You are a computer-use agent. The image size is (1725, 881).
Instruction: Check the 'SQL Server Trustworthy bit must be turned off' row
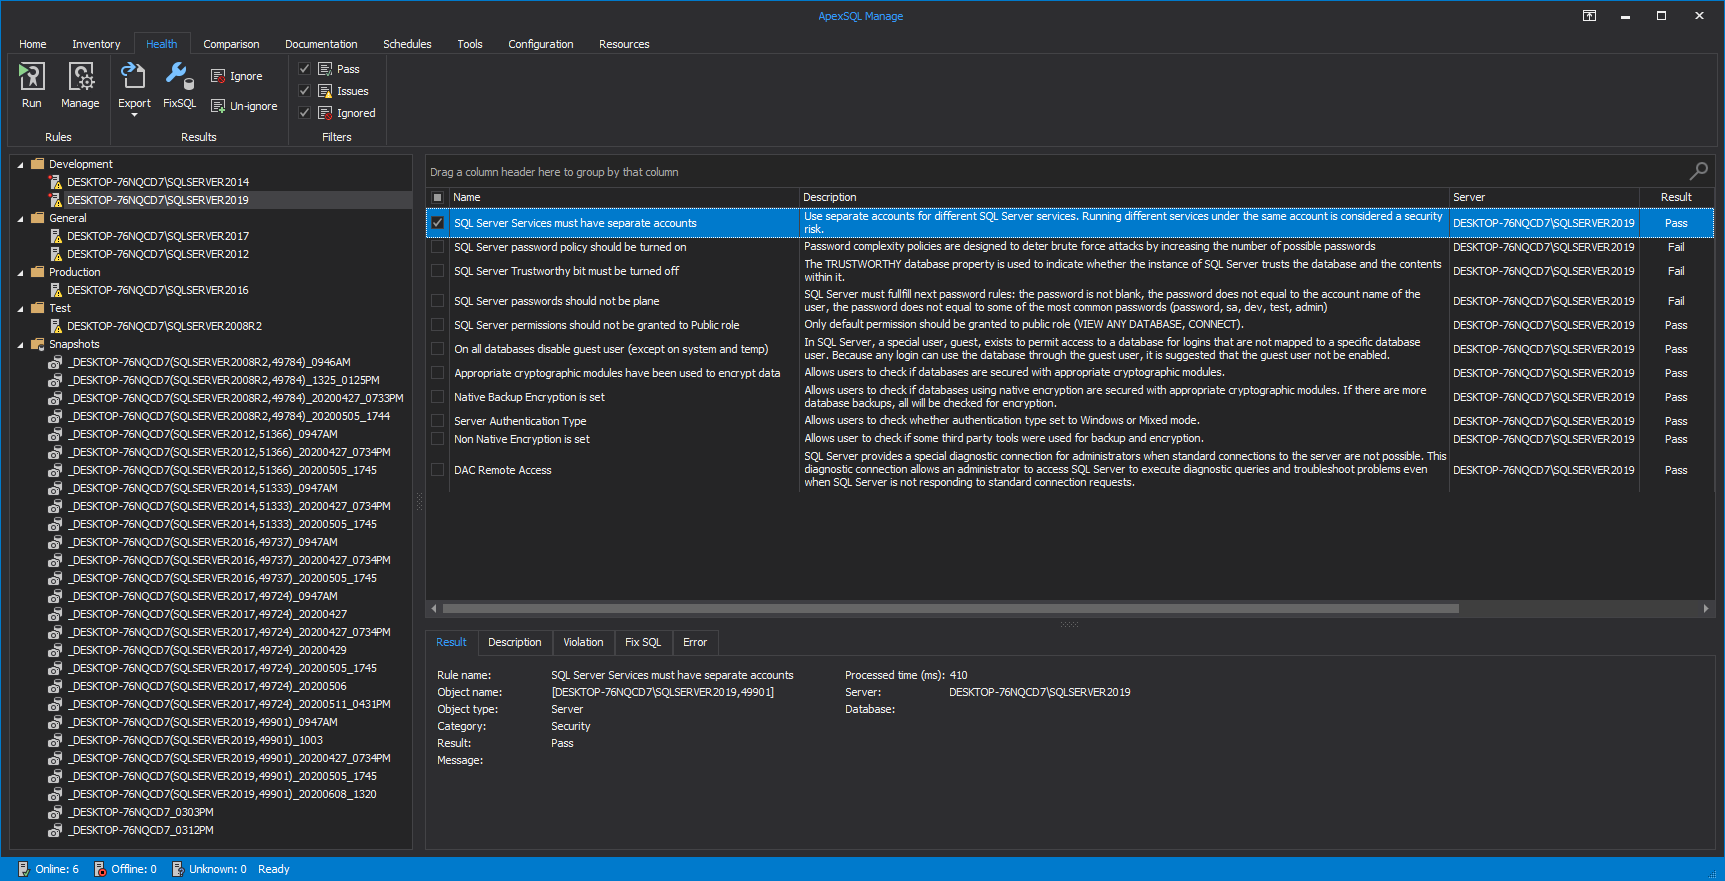[x=437, y=271]
